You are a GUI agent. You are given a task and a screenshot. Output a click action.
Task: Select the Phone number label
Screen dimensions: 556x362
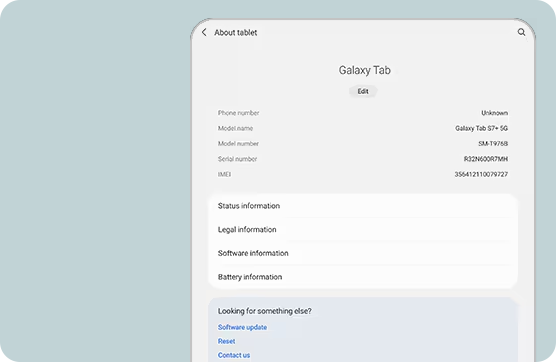tap(238, 113)
